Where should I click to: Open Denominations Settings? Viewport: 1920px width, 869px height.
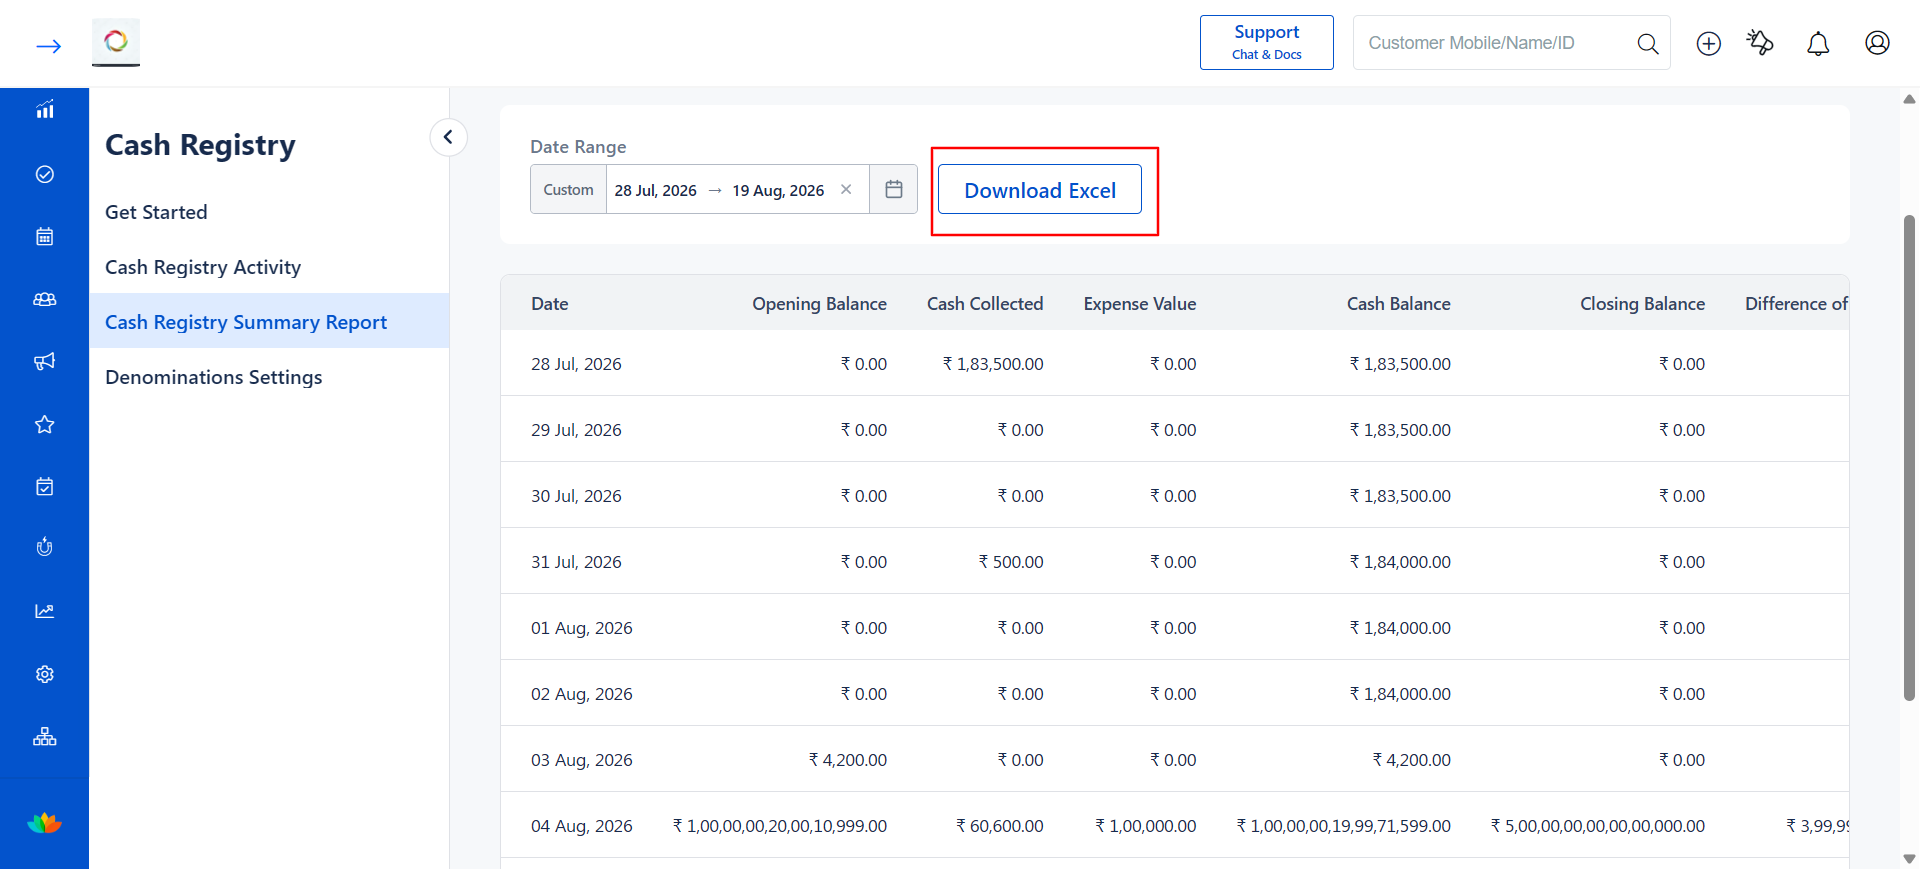tap(214, 377)
